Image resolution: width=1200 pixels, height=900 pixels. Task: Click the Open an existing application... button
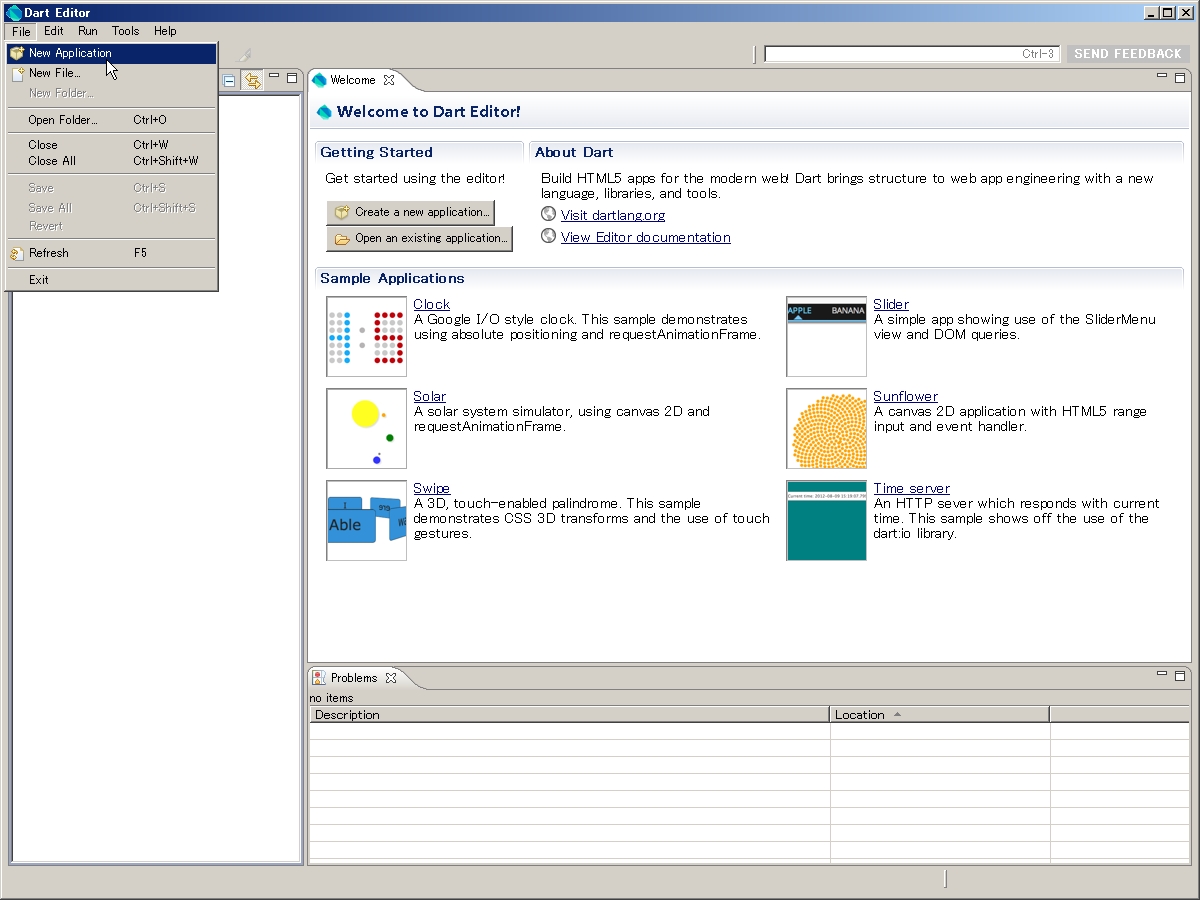click(x=420, y=238)
